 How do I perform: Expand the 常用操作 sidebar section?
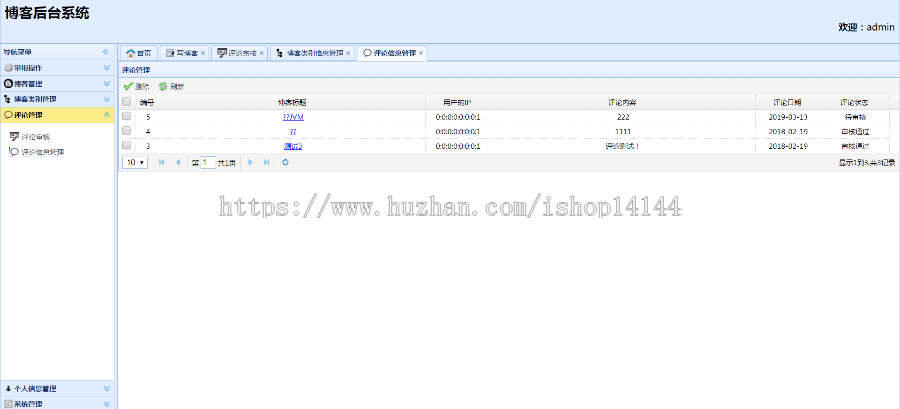[106, 68]
